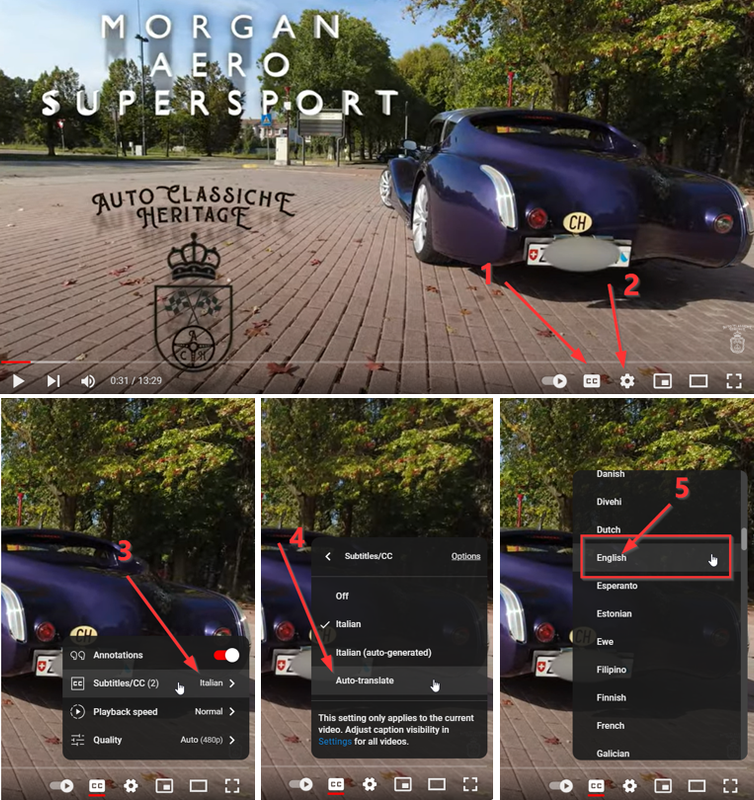Click gear icon under the Annotations settings panel
Screen dimensions: 754x800
[131, 786]
